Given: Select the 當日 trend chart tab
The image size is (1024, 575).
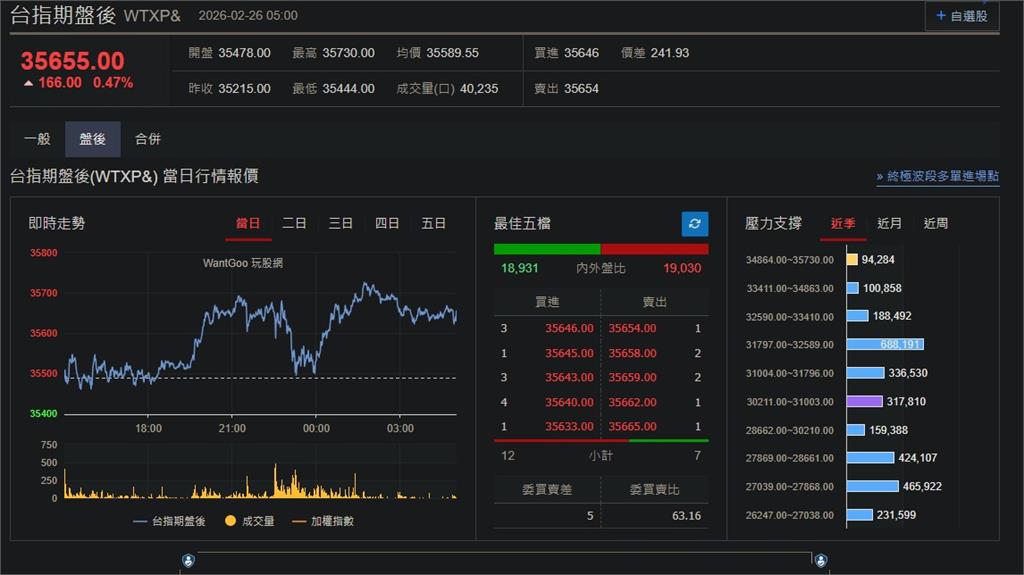Looking at the screenshot, I should pyautogui.click(x=248, y=224).
